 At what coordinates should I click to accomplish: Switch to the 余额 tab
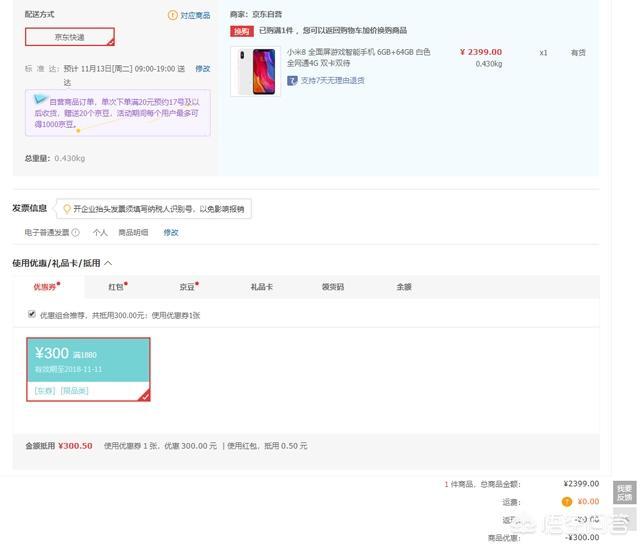pyautogui.click(x=404, y=287)
